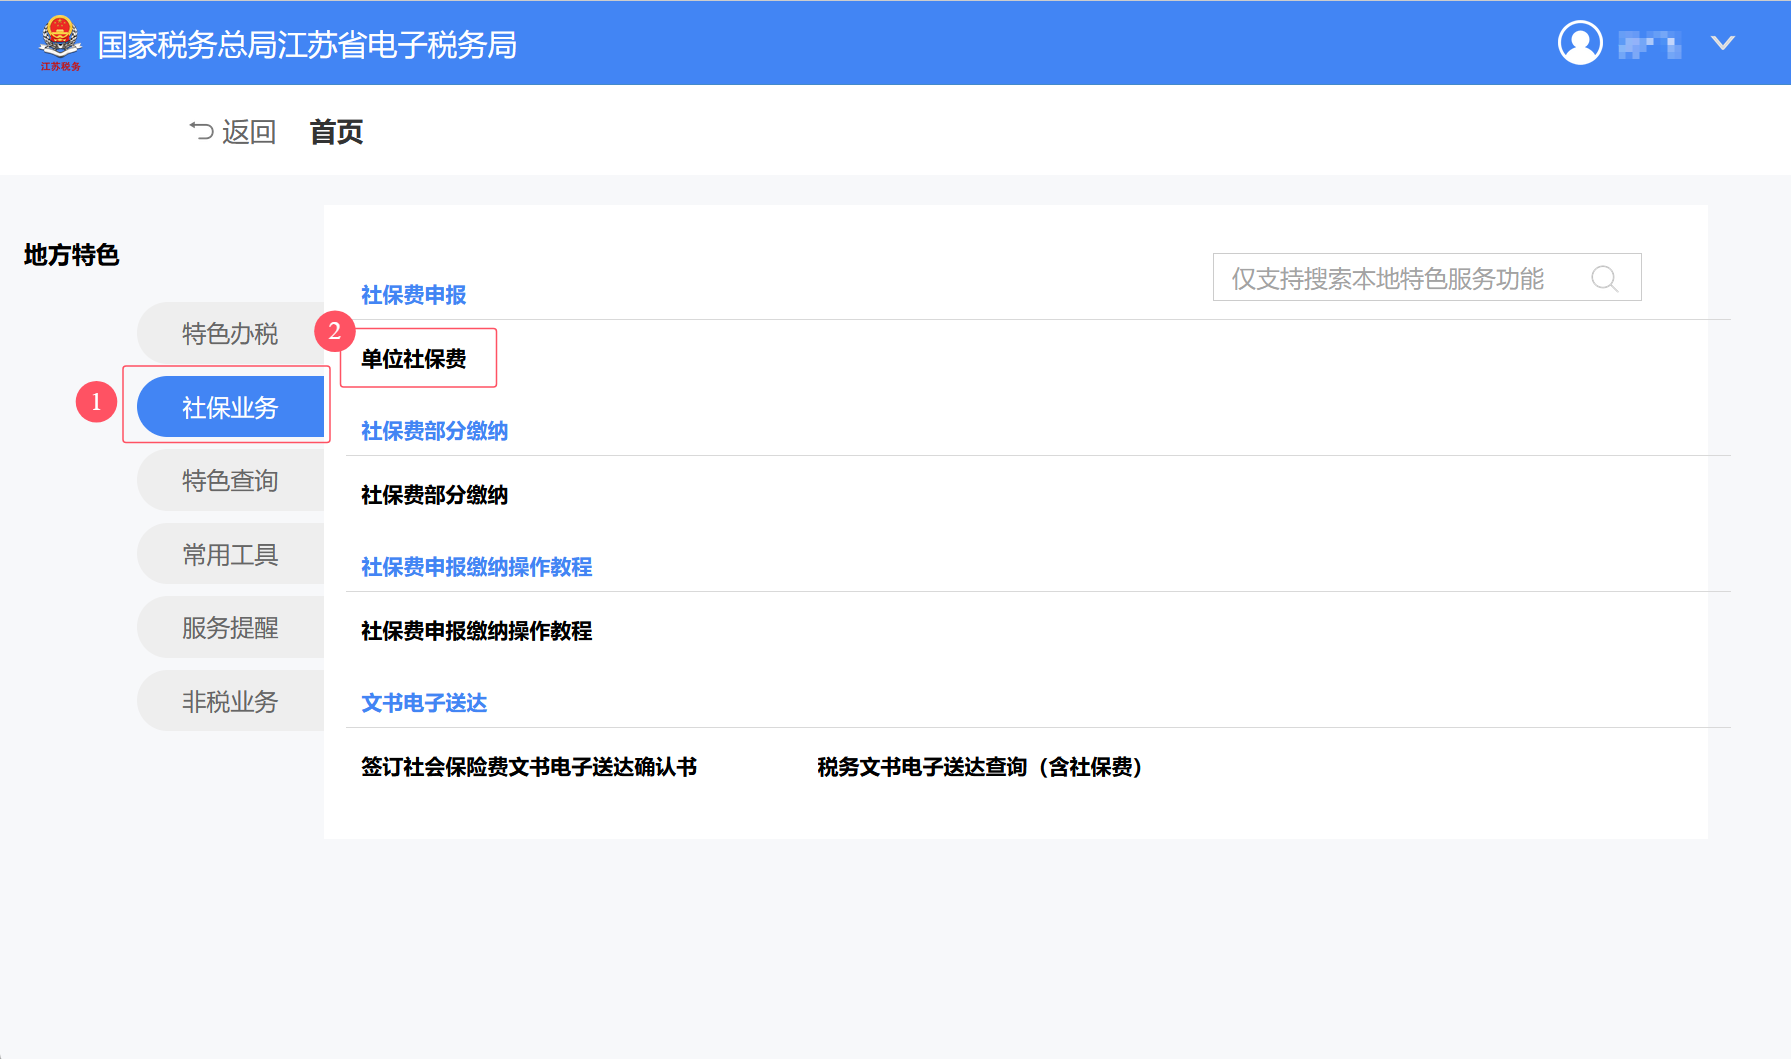The height and width of the screenshot is (1059, 1791).
Task: Open the user profile avatar icon
Action: [1580, 42]
